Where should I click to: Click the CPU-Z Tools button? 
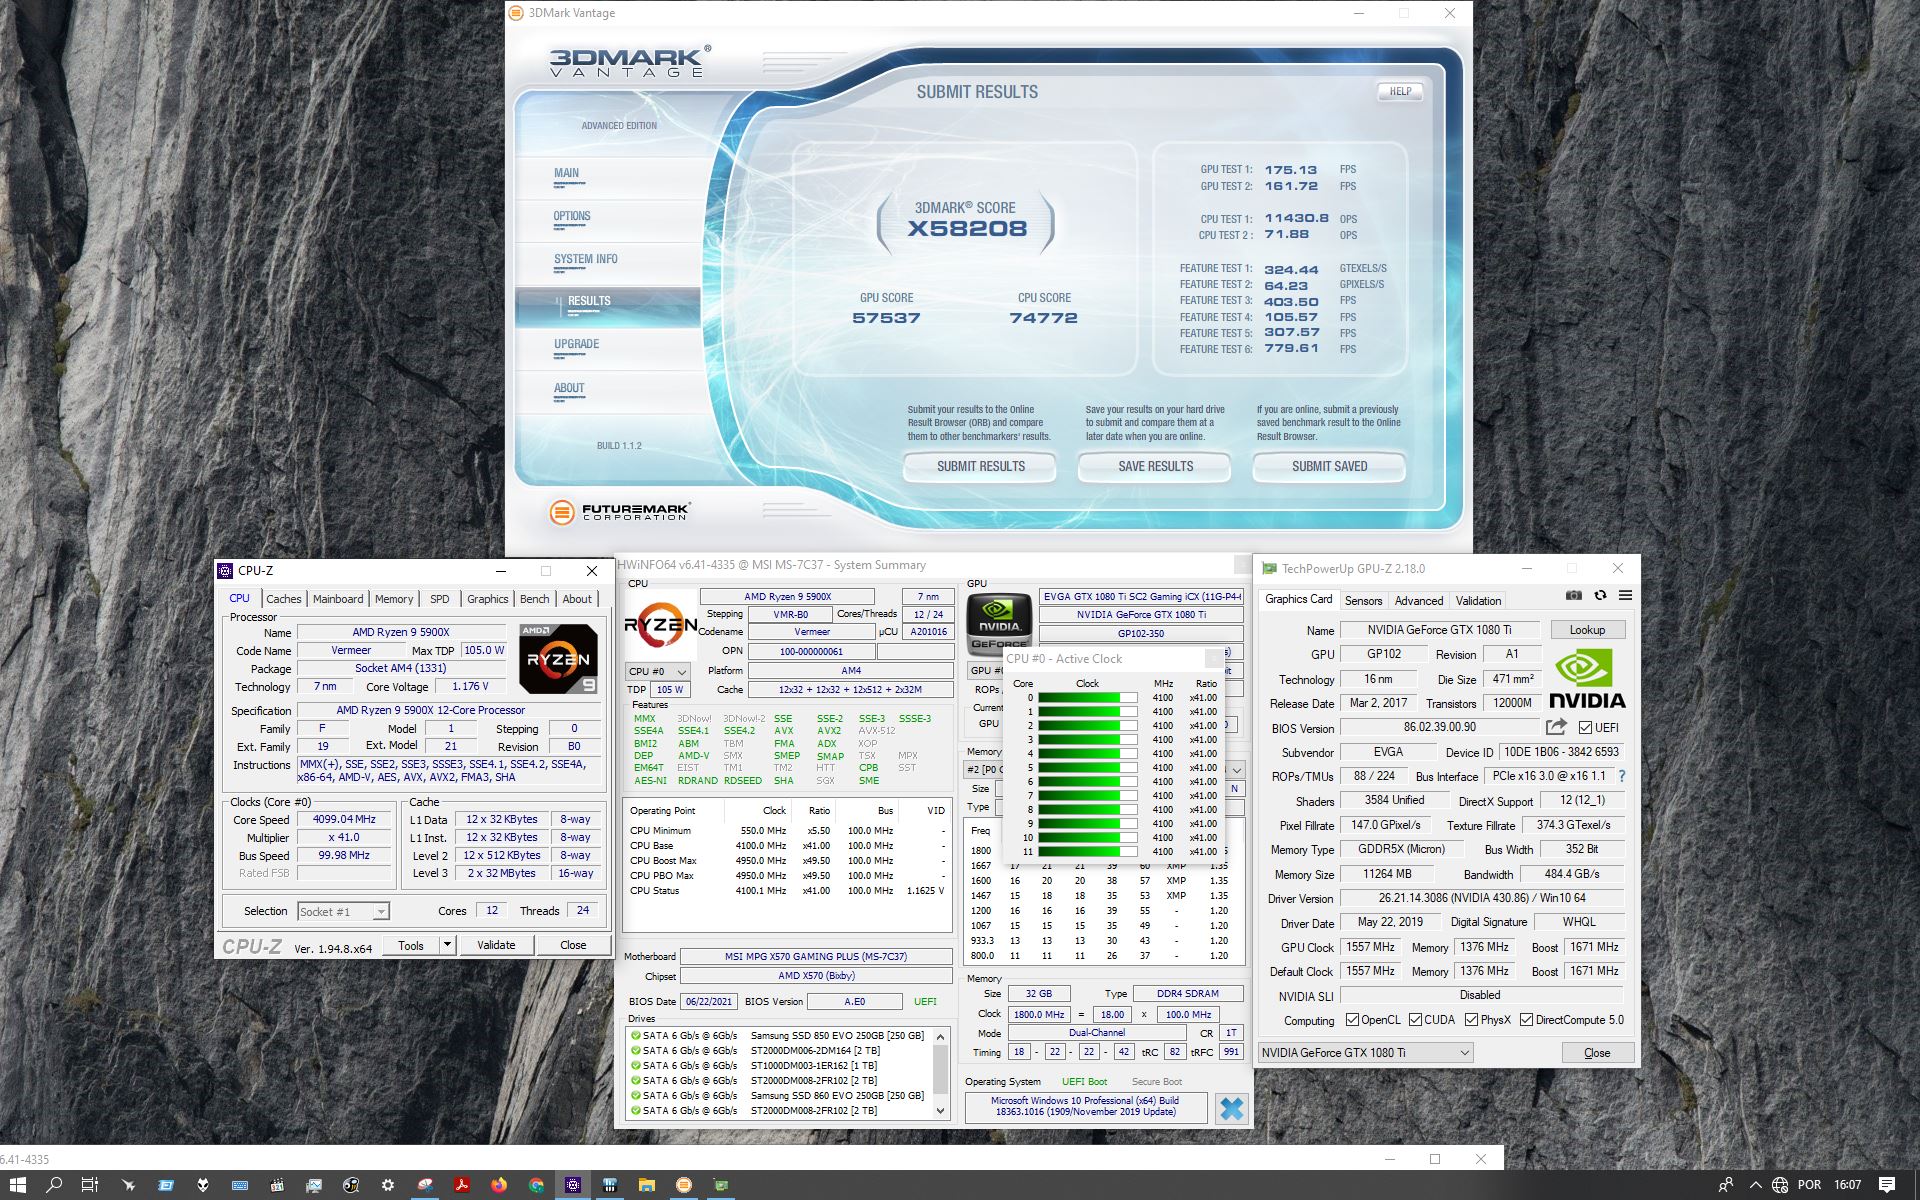[411, 945]
